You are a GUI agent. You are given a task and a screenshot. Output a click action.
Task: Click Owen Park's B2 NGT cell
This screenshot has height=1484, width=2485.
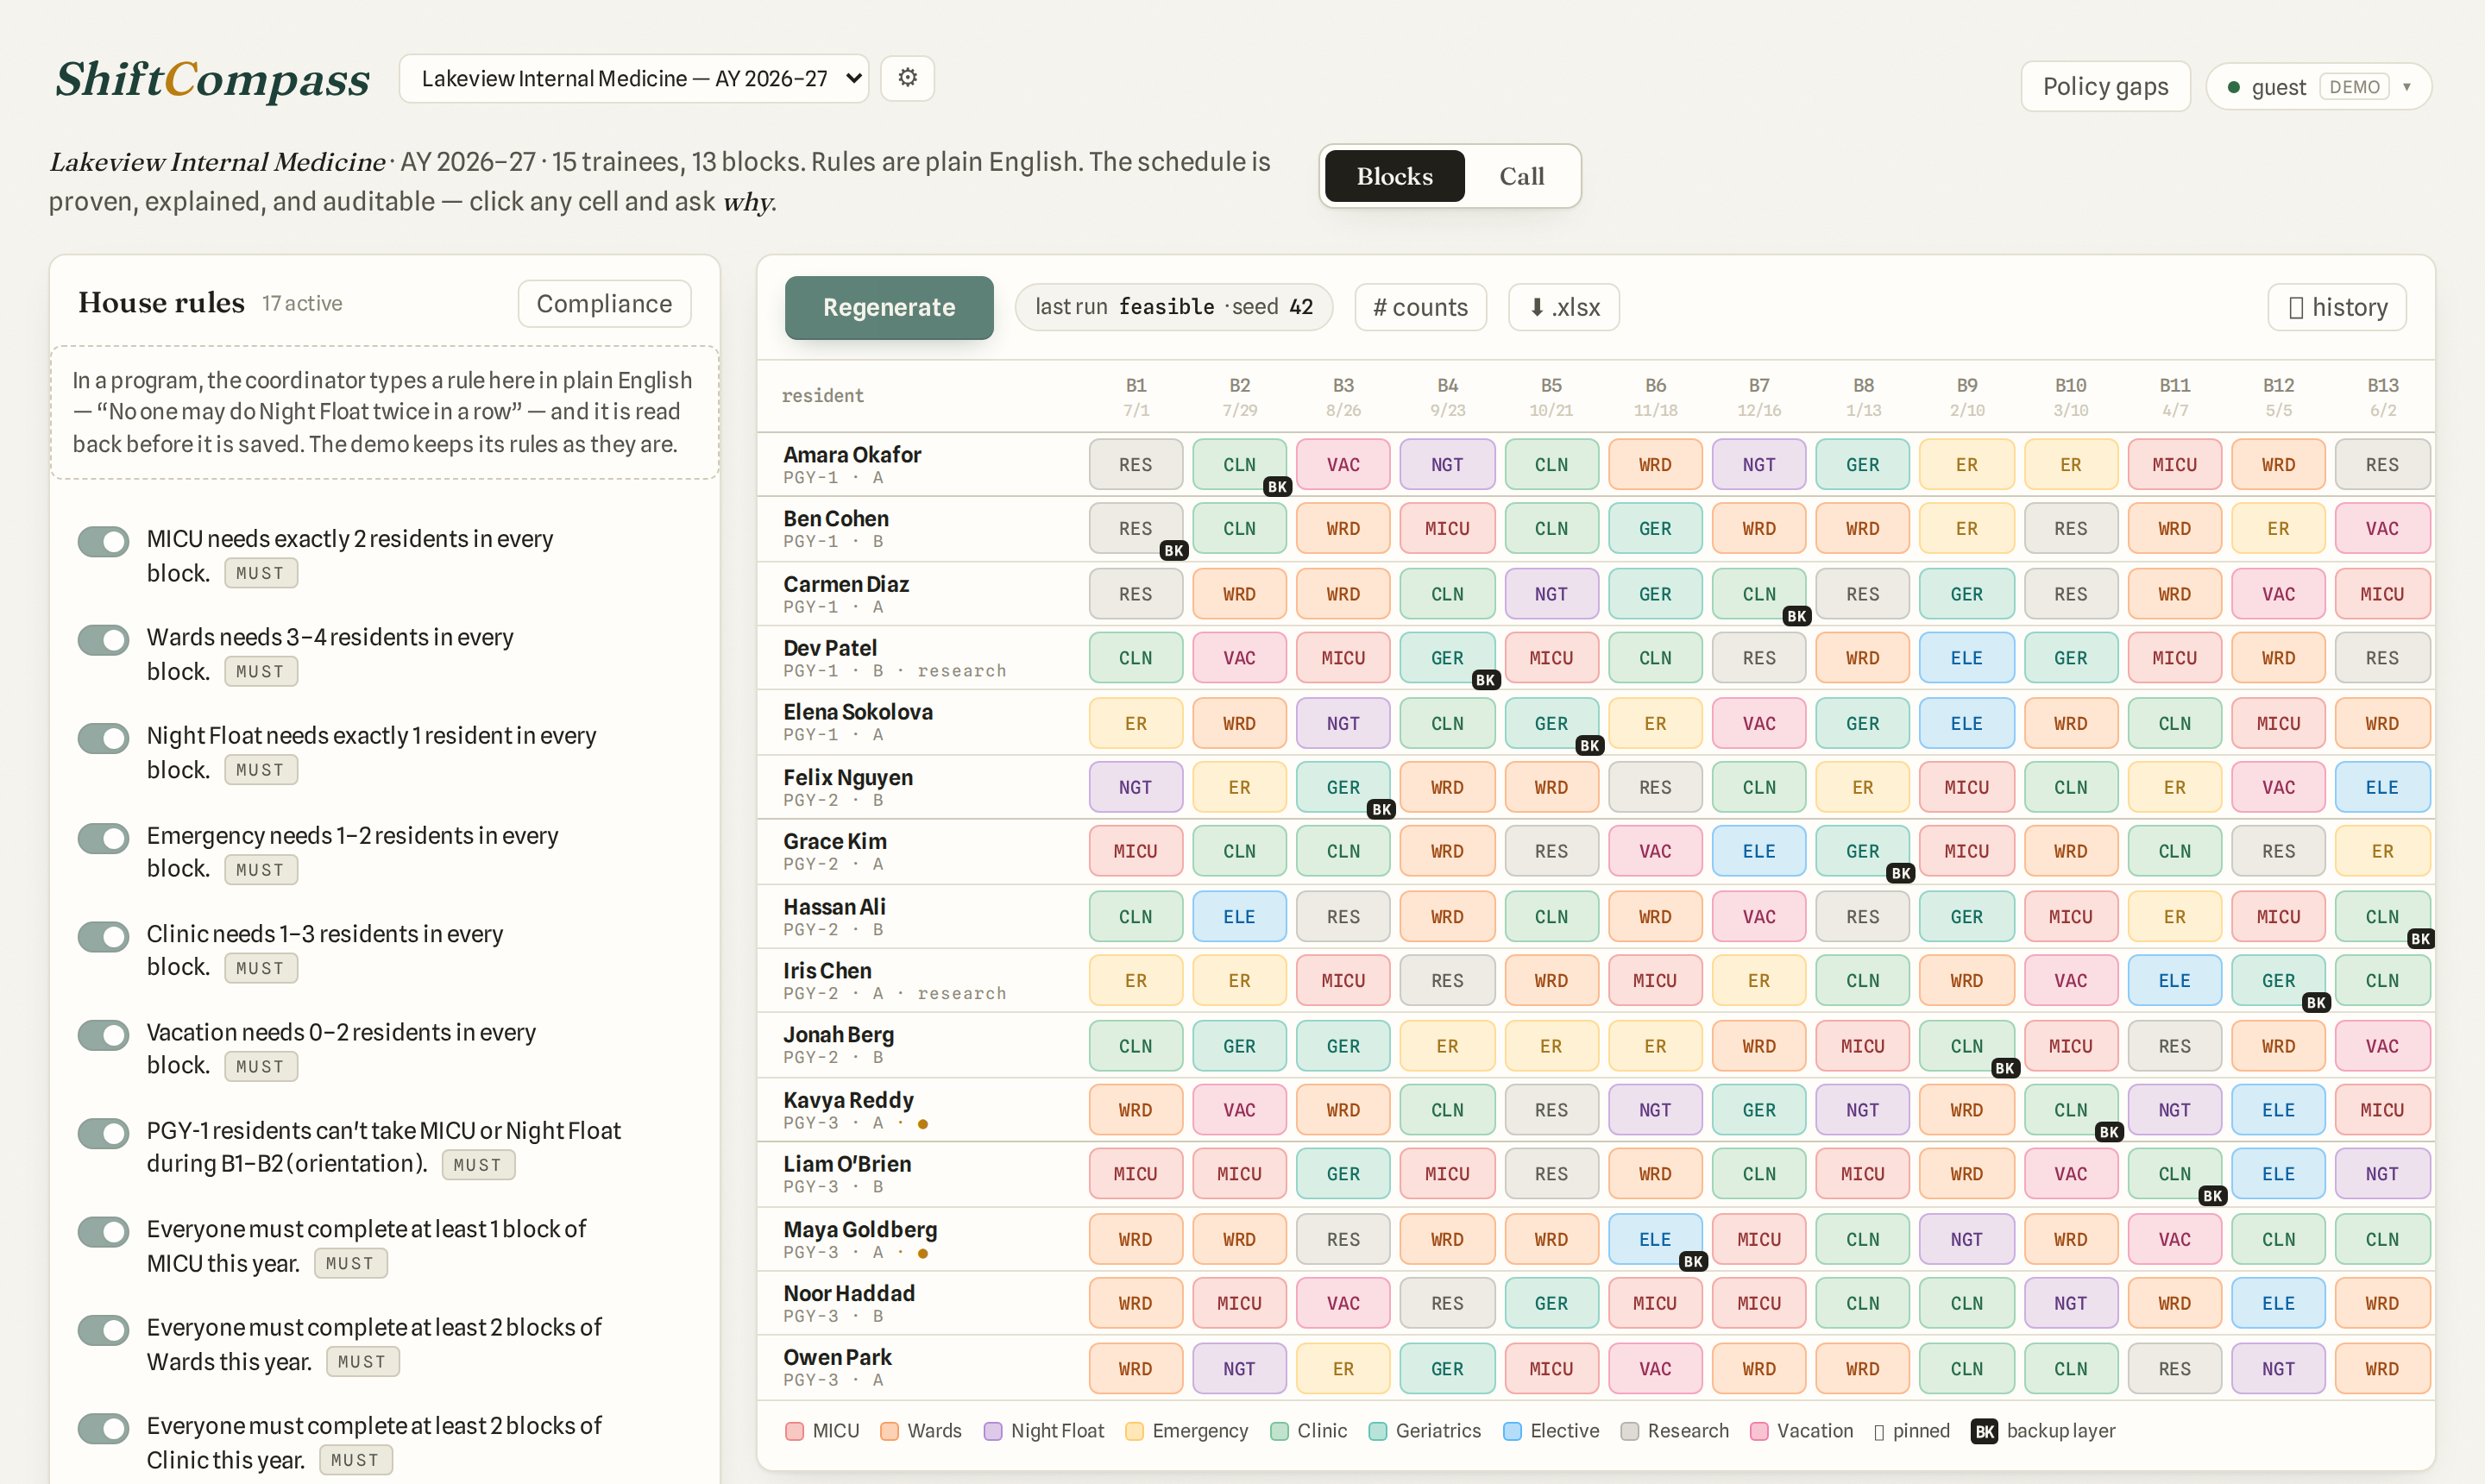tap(1239, 1368)
